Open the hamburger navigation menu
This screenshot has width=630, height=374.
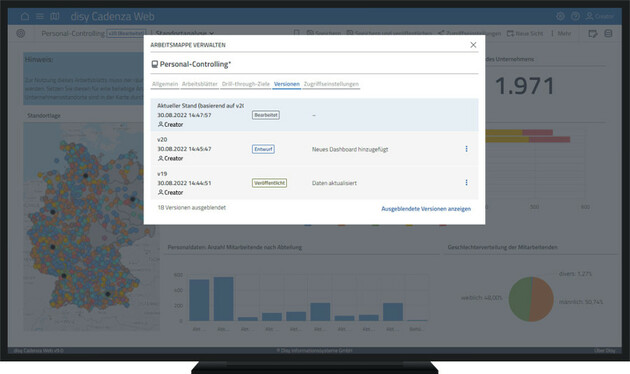tap(40, 16)
